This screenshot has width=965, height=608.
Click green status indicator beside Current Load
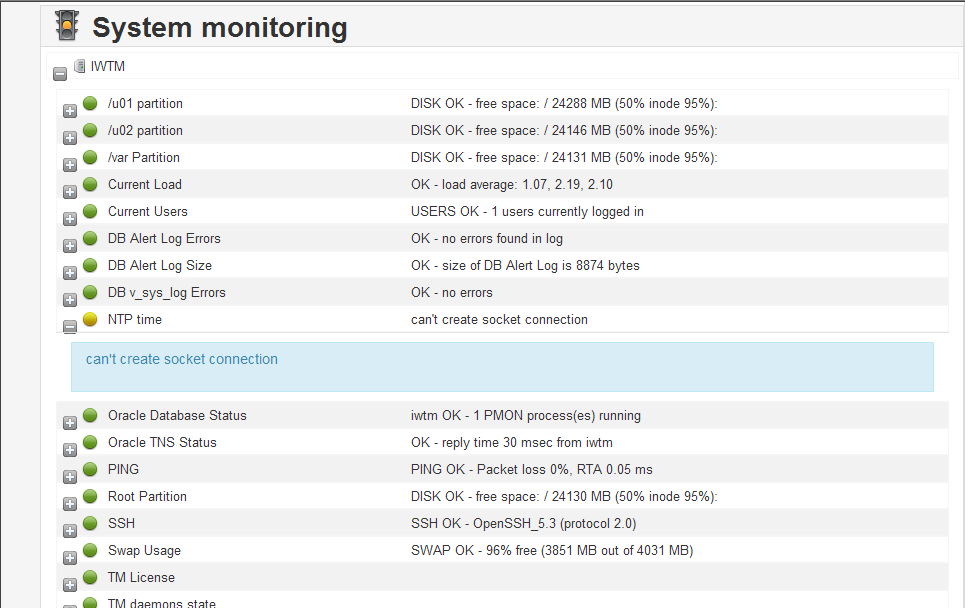(90, 184)
